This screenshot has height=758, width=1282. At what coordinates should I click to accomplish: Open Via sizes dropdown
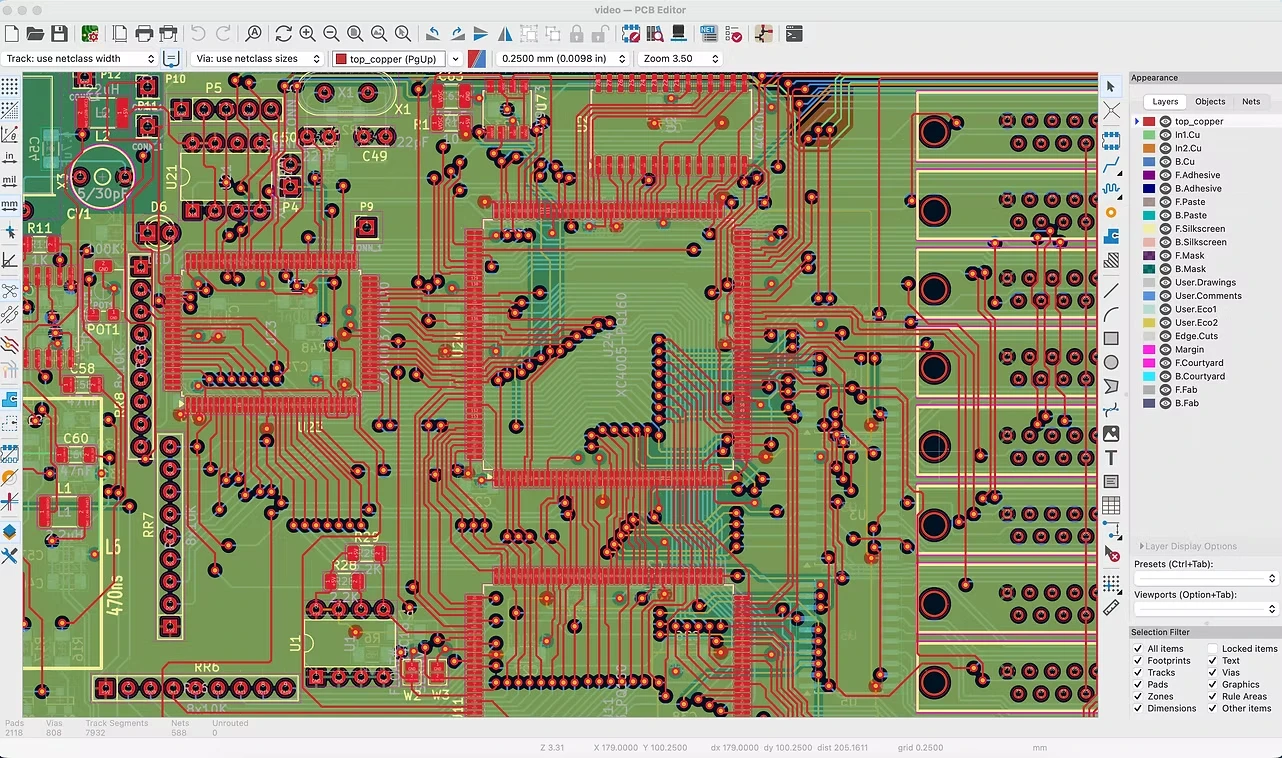coord(258,59)
